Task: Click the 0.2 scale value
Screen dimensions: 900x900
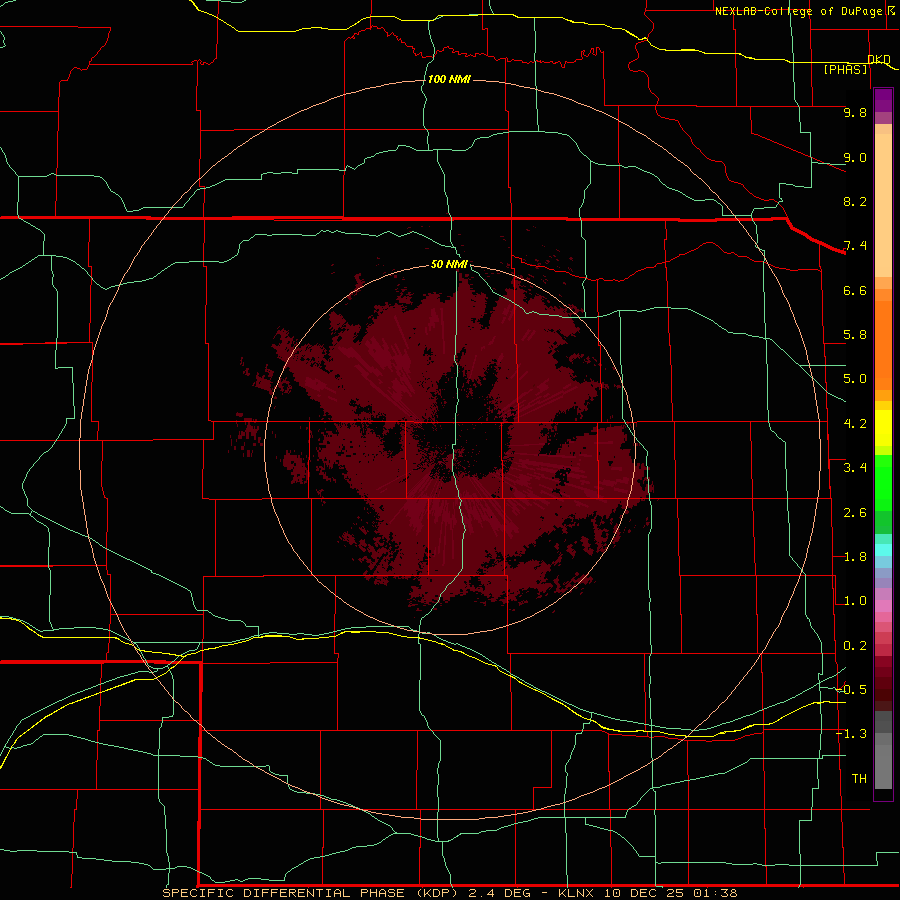Action: (x=855, y=646)
